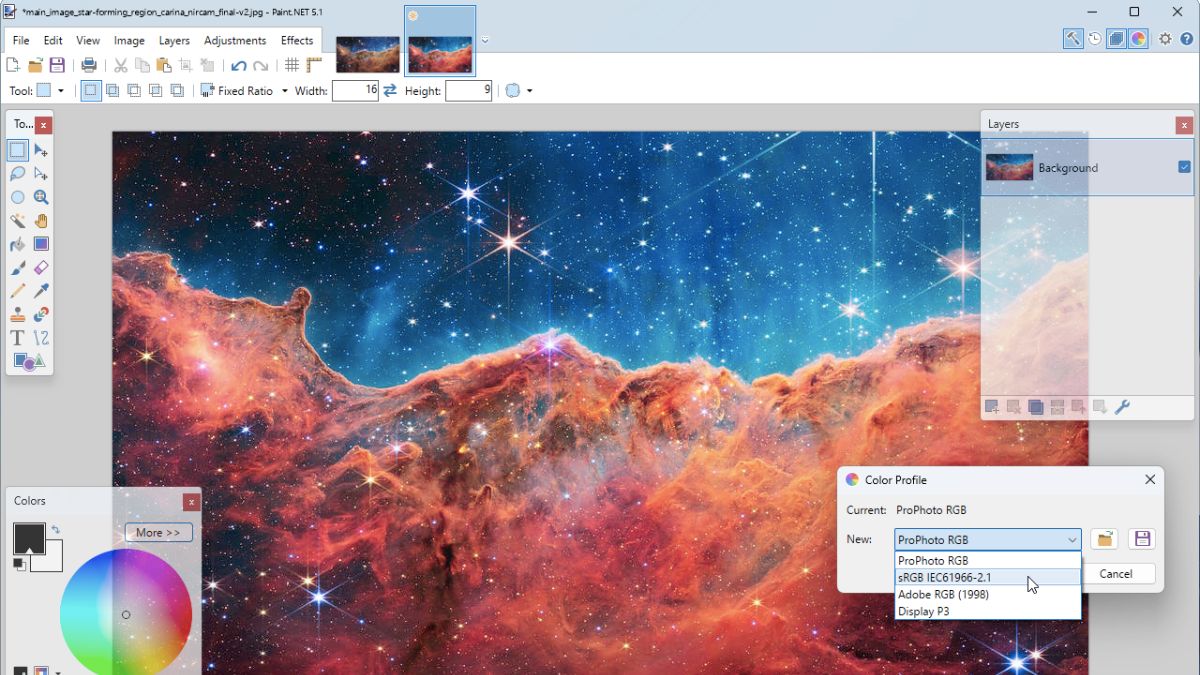The height and width of the screenshot is (675, 1200).
Task: Swap the Width and Height values
Action: point(390,90)
